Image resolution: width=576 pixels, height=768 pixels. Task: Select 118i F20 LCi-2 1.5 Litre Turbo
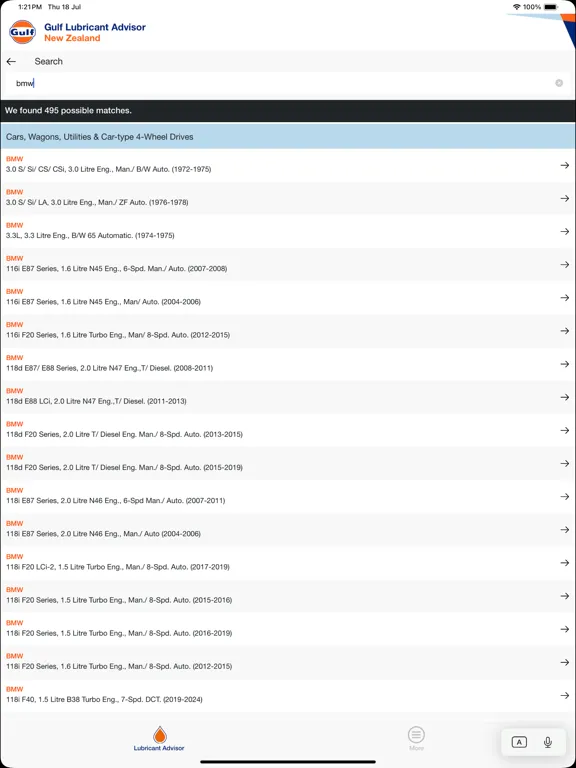(288, 563)
